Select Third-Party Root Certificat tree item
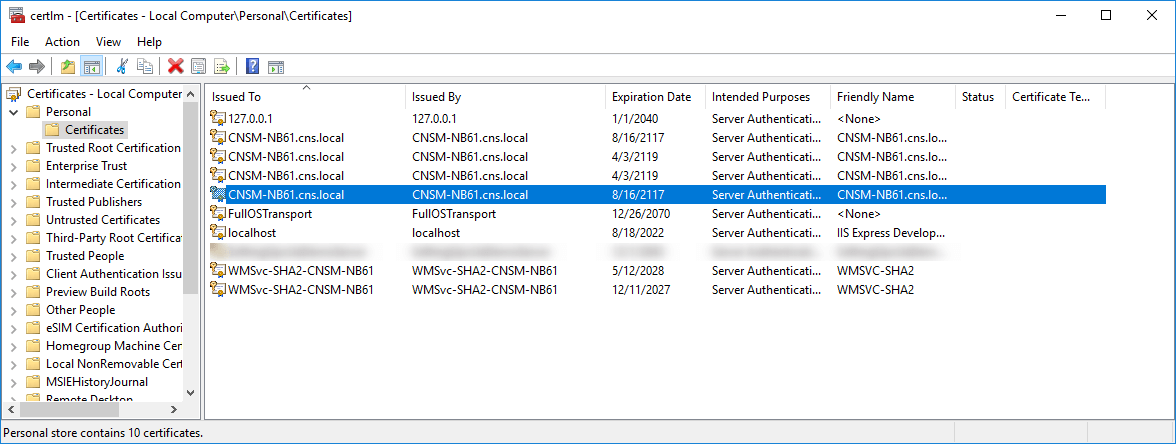 coord(112,238)
